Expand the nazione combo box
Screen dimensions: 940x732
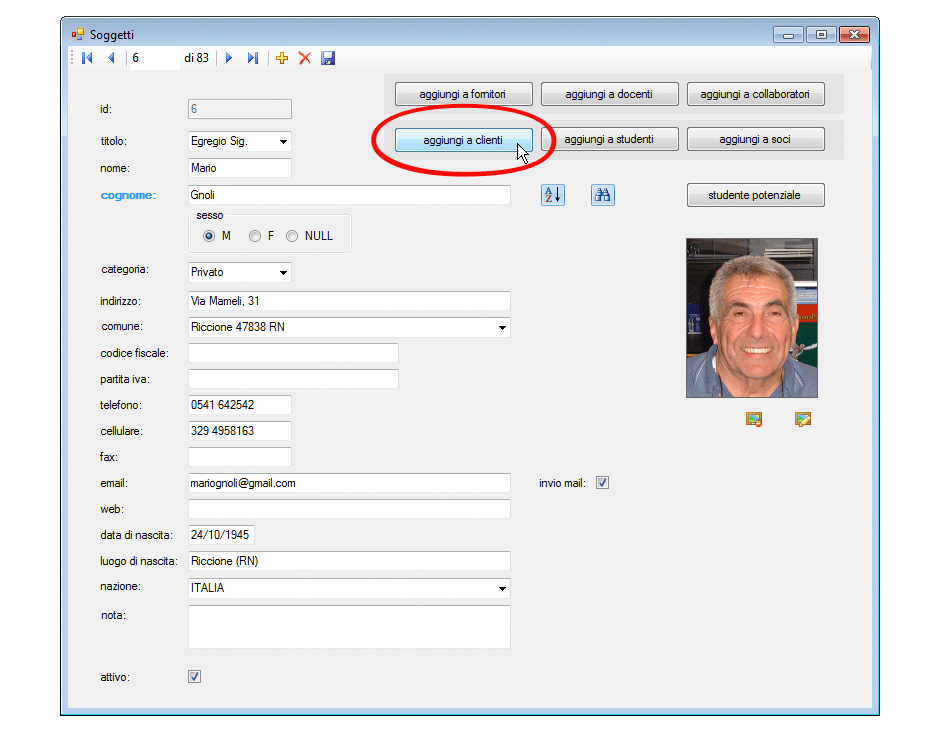pyautogui.click(x=502, y=588)
